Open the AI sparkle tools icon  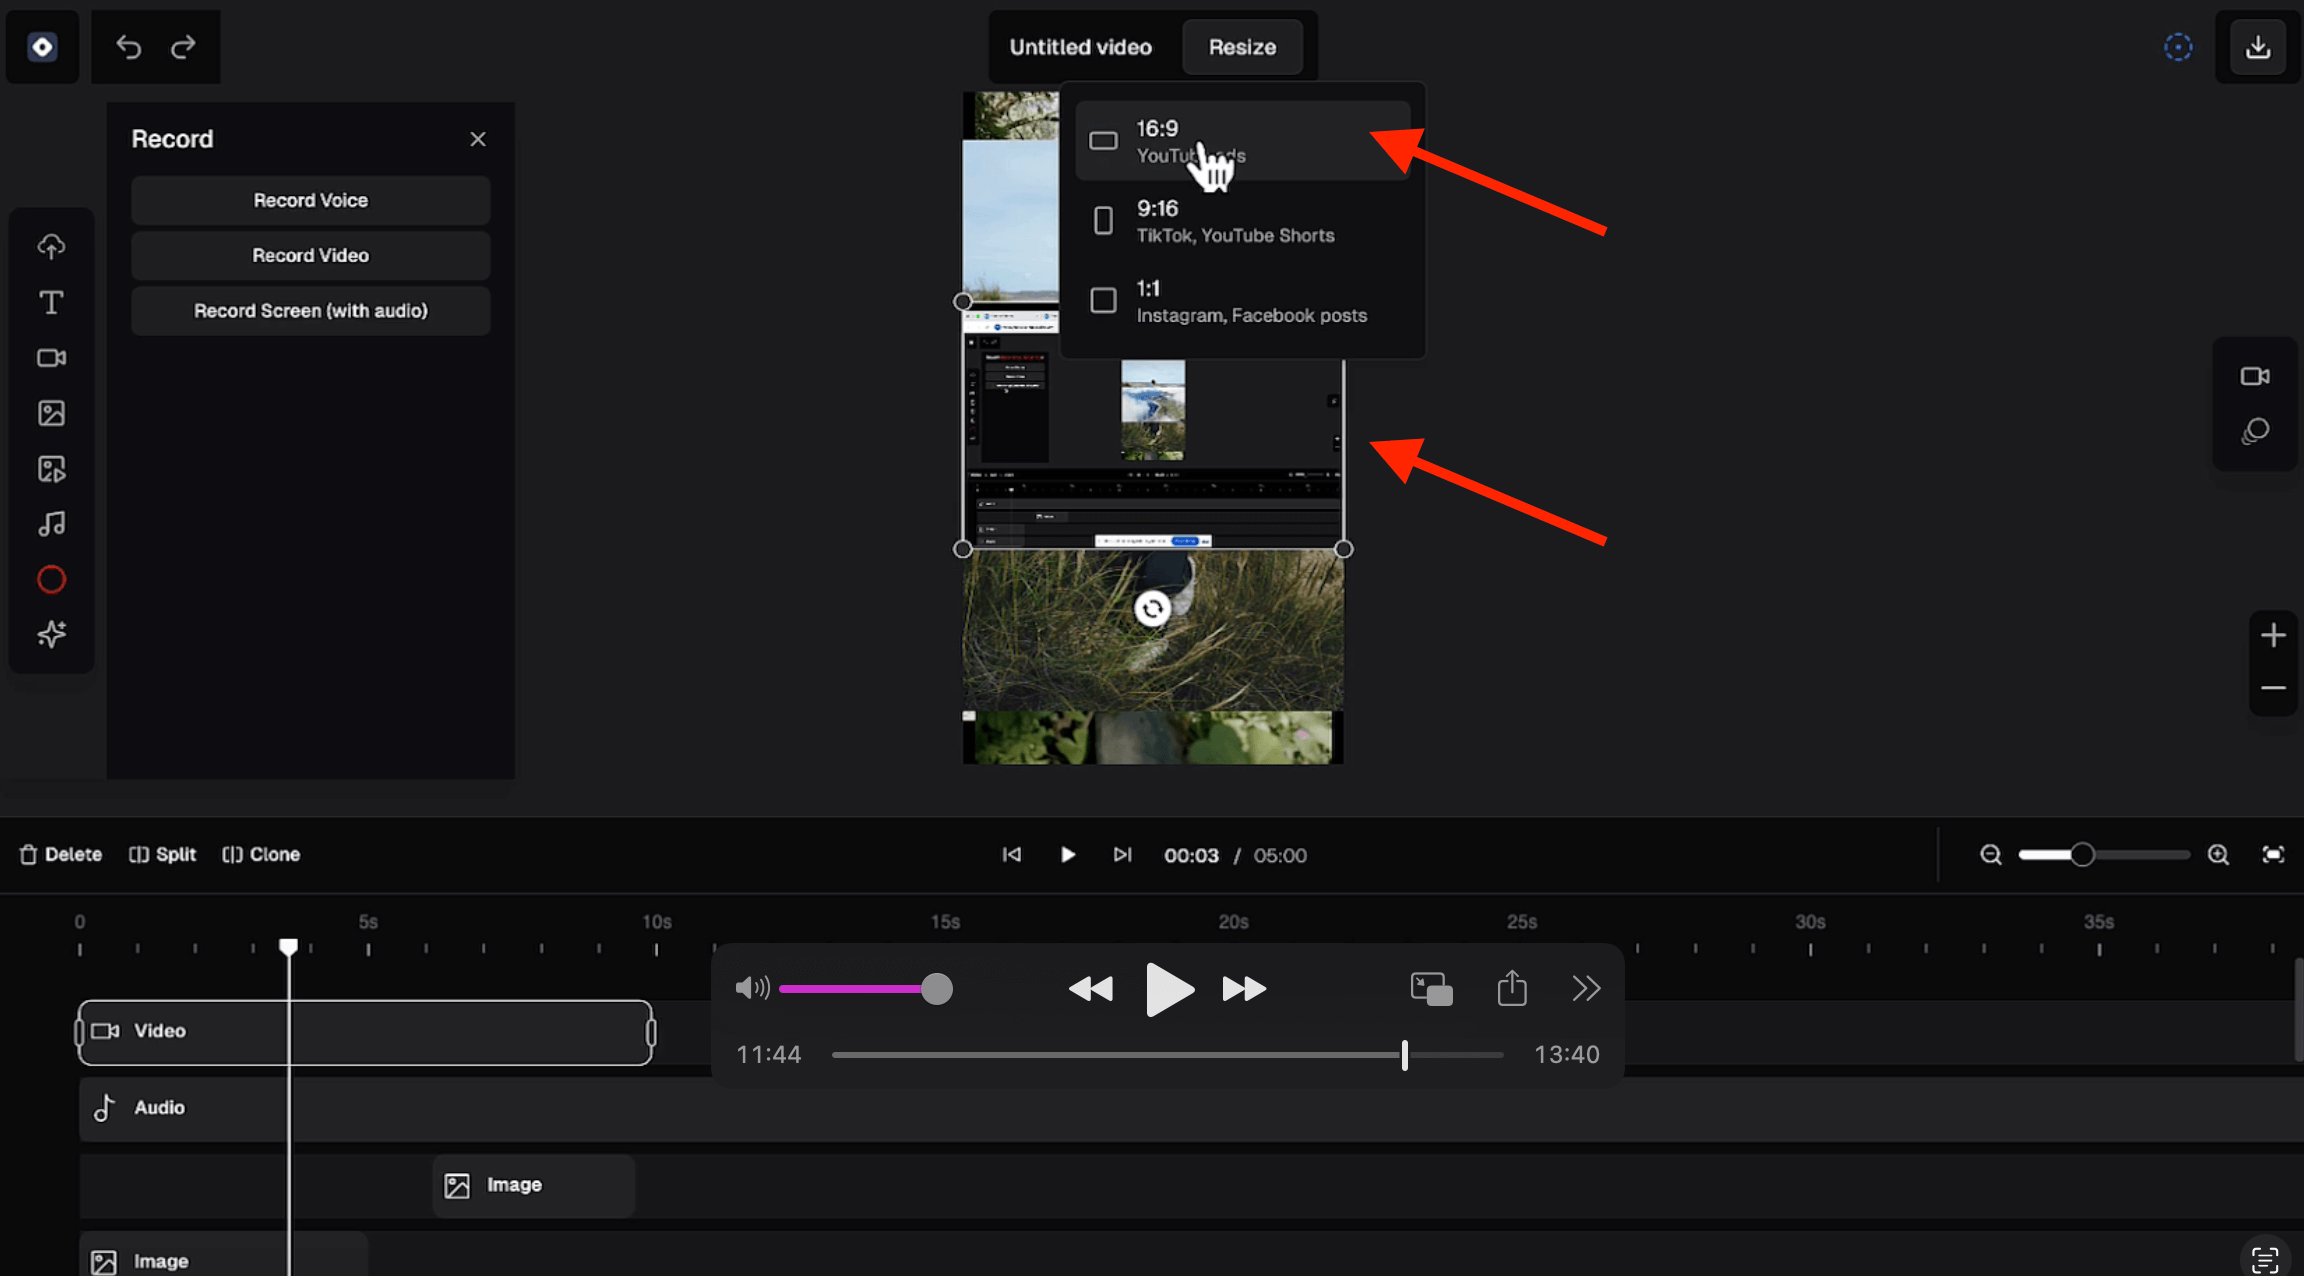click(x=51, y=634)
